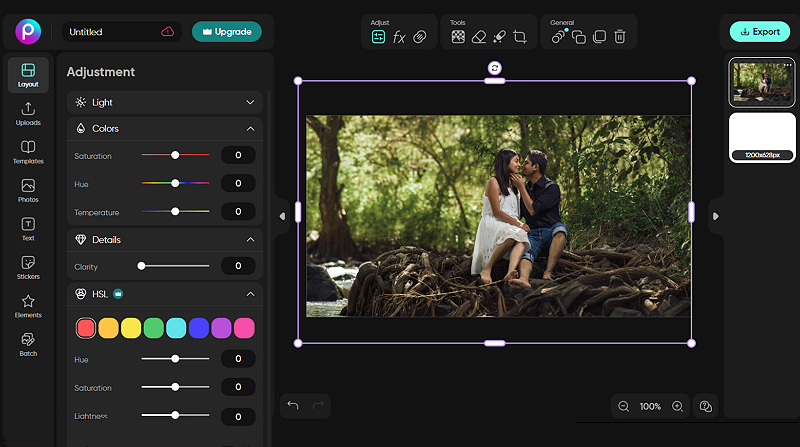Select the pink HSL color swatch

244,328
